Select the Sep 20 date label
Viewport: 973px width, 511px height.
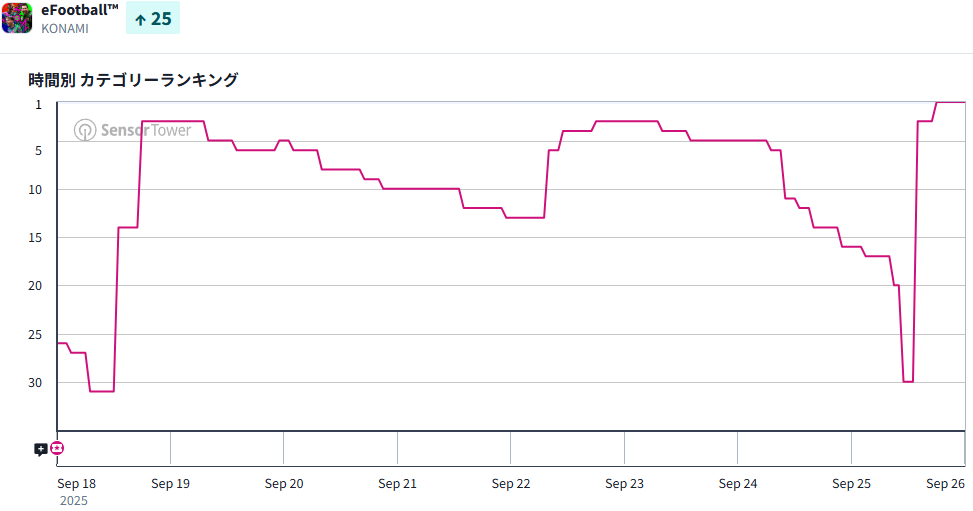point(284,484)
